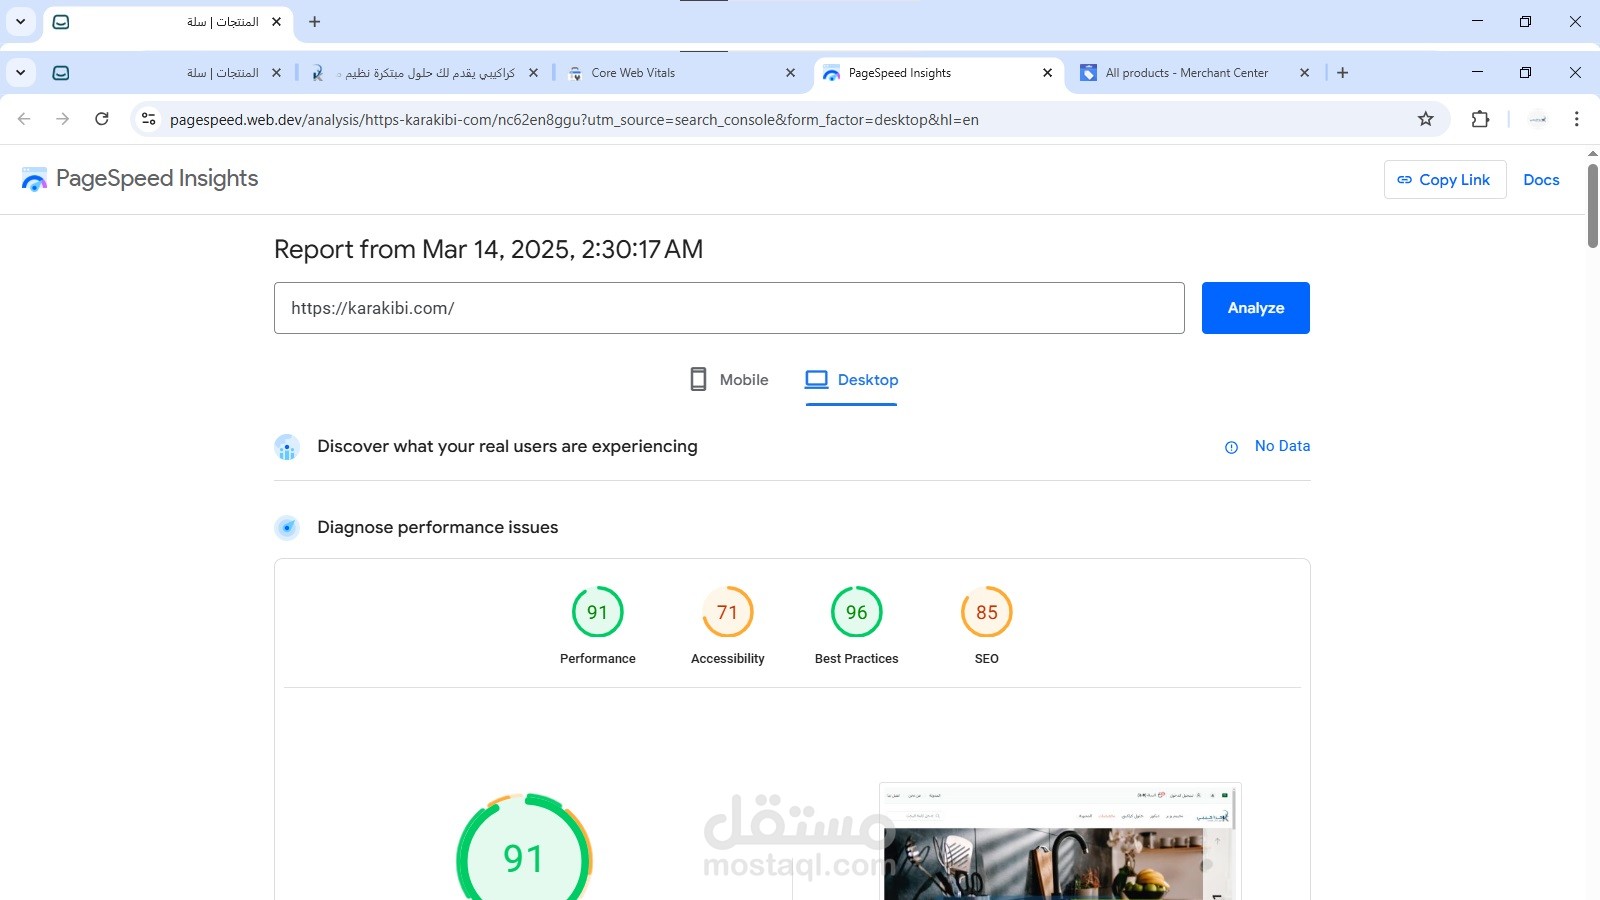1600x900 pixels.
Task: Click the No Data info link
Action: [1282, 446]
